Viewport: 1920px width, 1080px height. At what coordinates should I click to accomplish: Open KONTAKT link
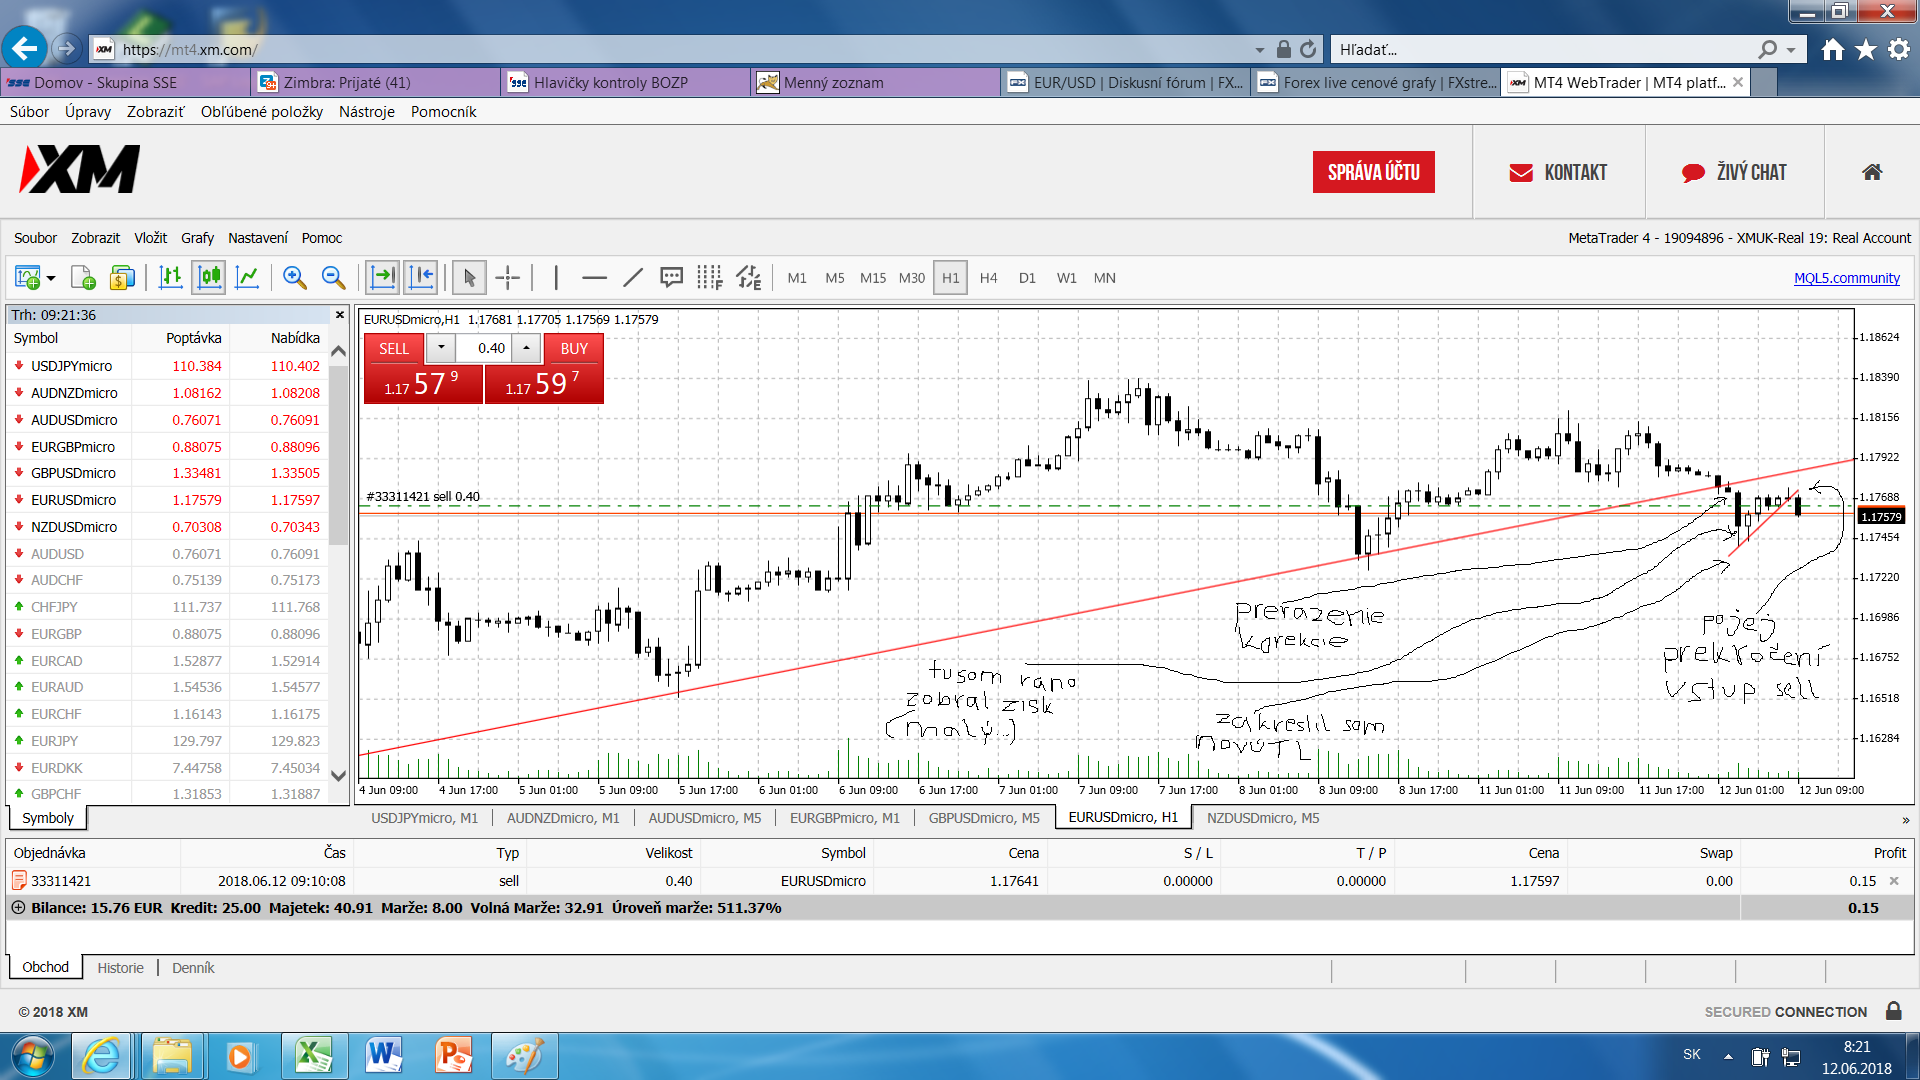click(x=1558, y=172)
